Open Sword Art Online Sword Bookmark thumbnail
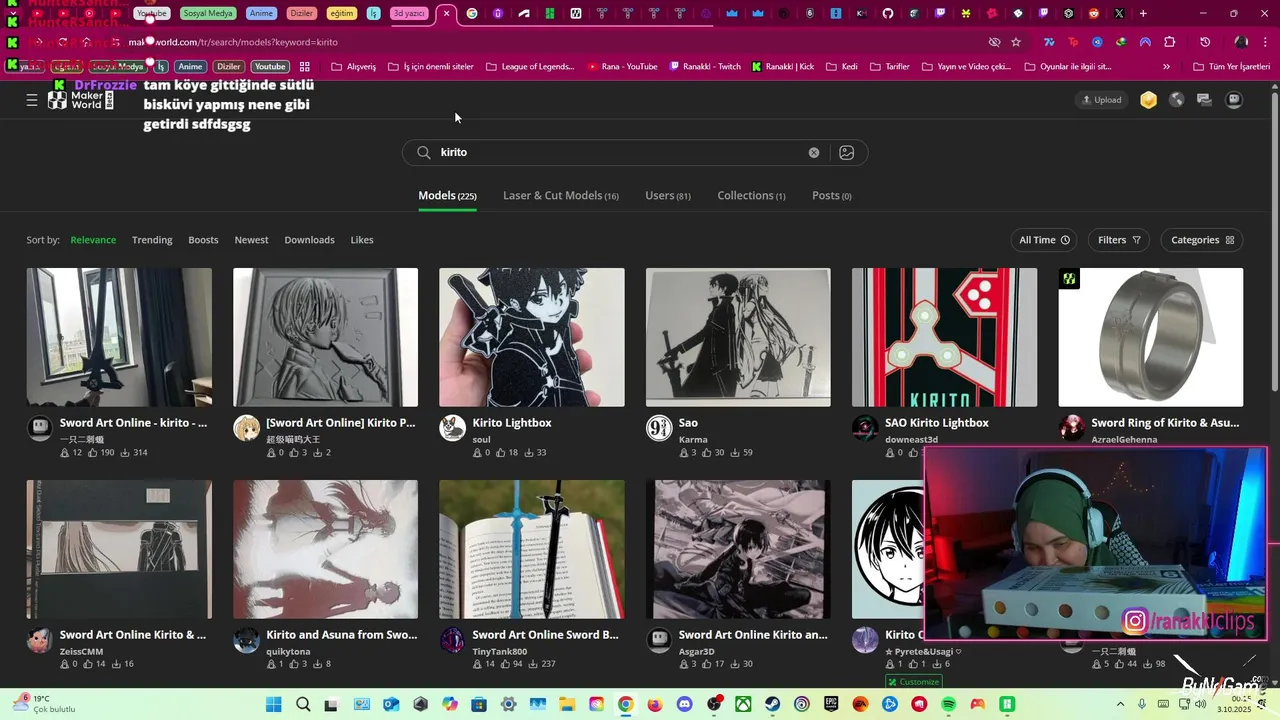1280x720 pixels. point(532,549)
